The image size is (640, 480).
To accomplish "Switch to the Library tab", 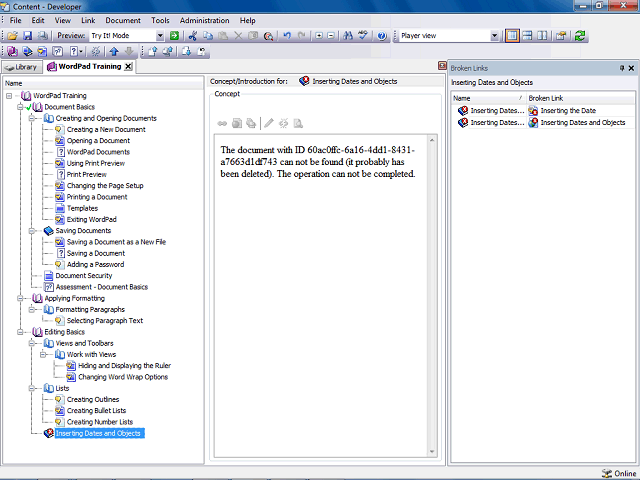I will (x=22, y=67).
